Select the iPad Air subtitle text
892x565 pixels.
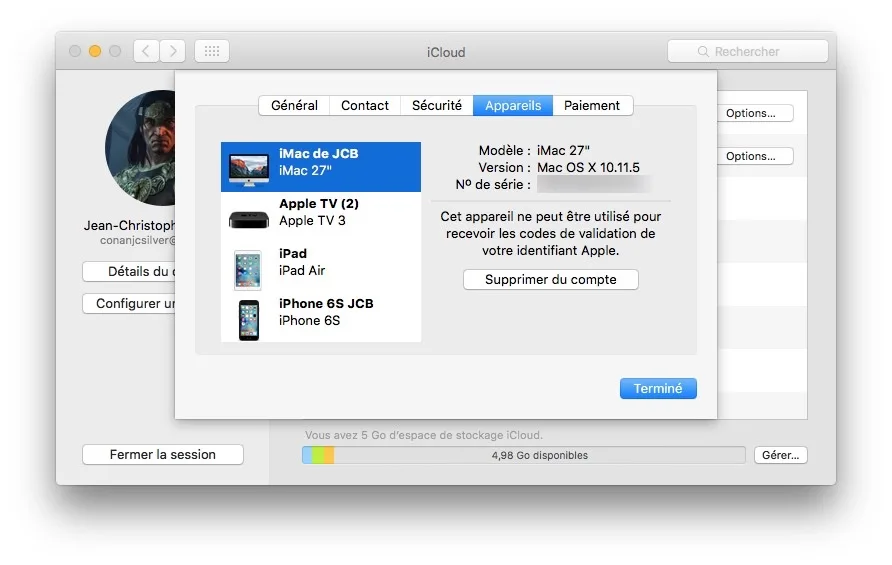coord(302,270)
